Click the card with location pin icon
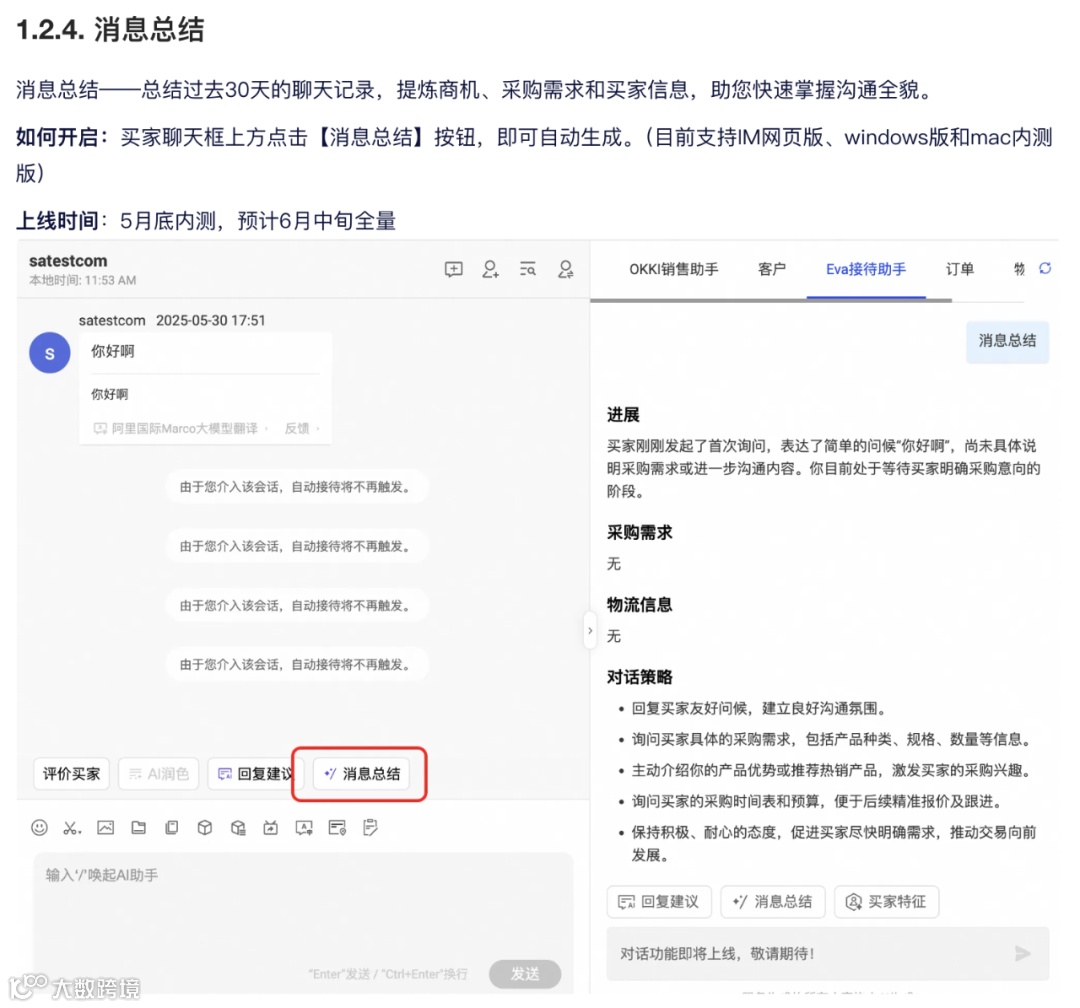Screen dimensions: 1080x1008 pos(337,827)
